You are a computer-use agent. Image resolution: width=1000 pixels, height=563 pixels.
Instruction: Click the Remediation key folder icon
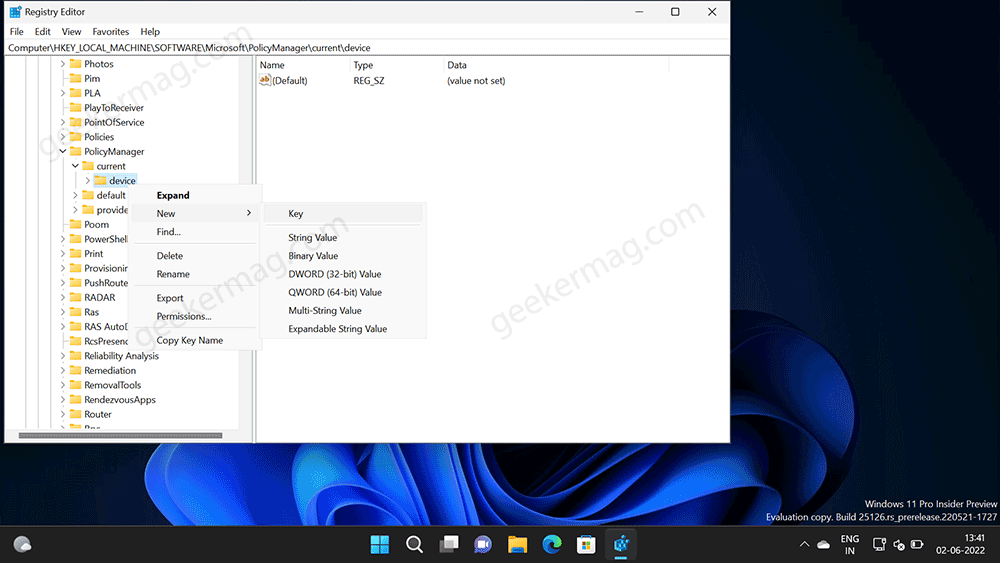tap(75, 370)
